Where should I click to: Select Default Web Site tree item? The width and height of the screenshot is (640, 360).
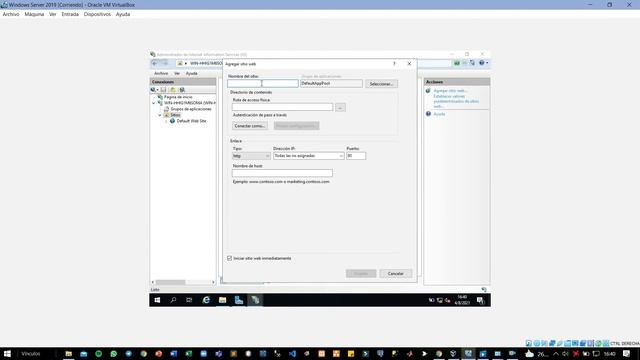pos(191,121)
